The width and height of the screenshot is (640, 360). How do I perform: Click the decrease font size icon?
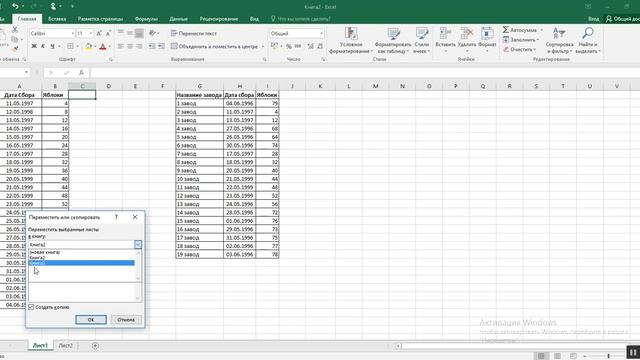point(108,33)
